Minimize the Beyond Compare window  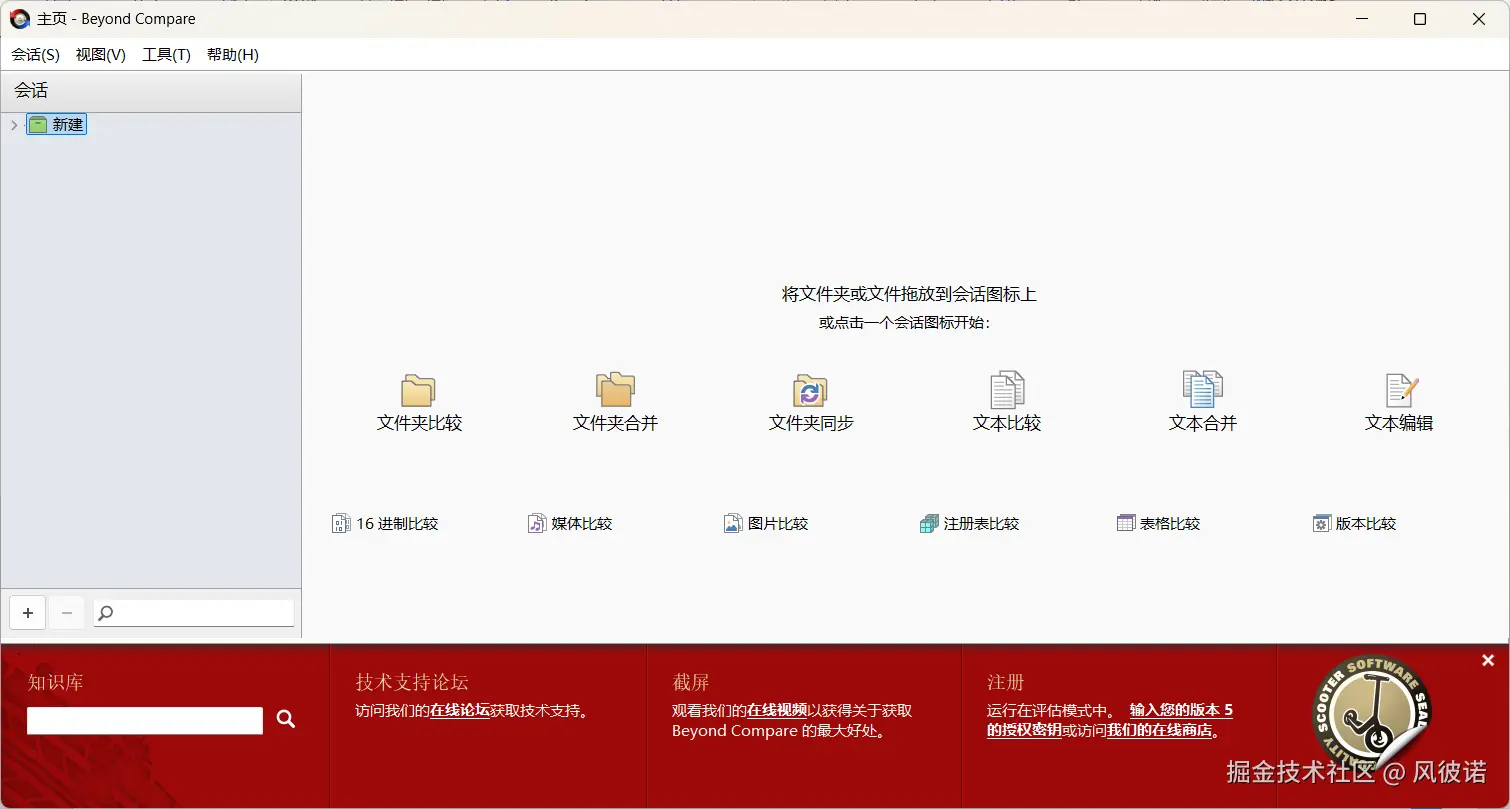[x=1362, y=19]
